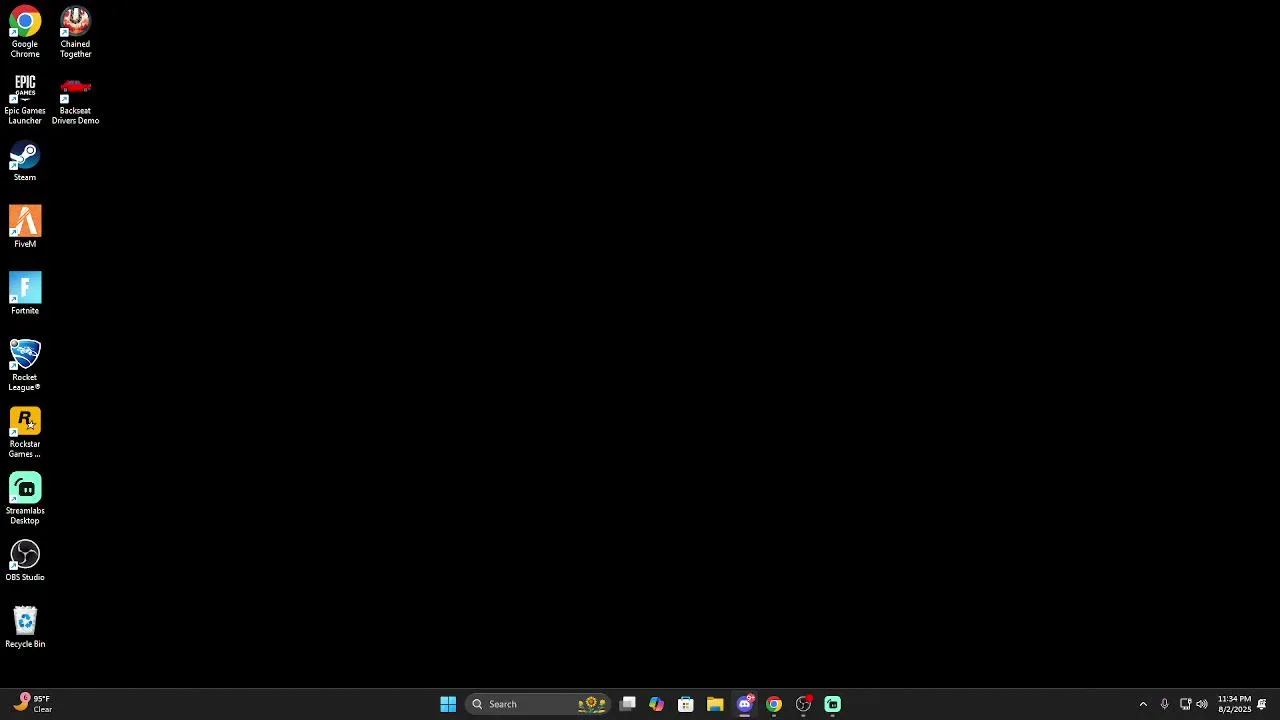Select the FiveM desktop icon
The height and width of the screenshot is (720, 1280).
(25, 227)
